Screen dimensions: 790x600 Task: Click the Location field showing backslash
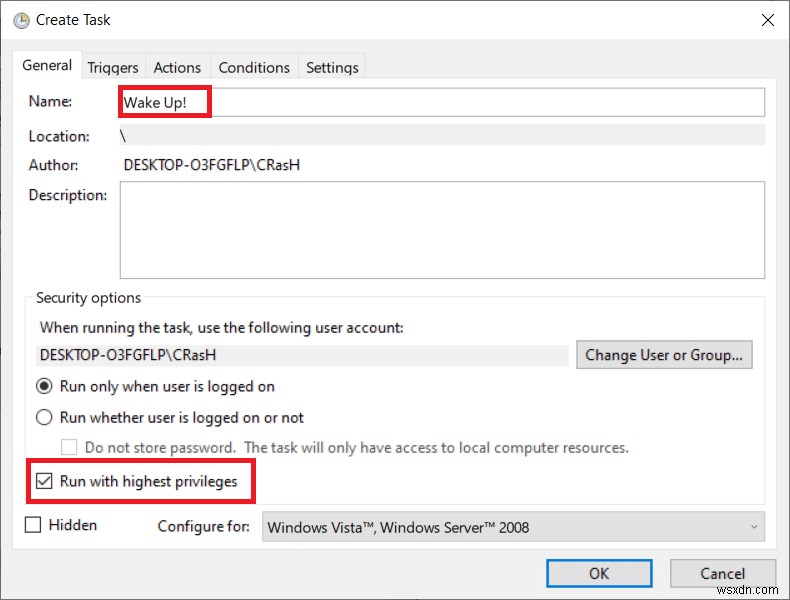tap(442, 136)
